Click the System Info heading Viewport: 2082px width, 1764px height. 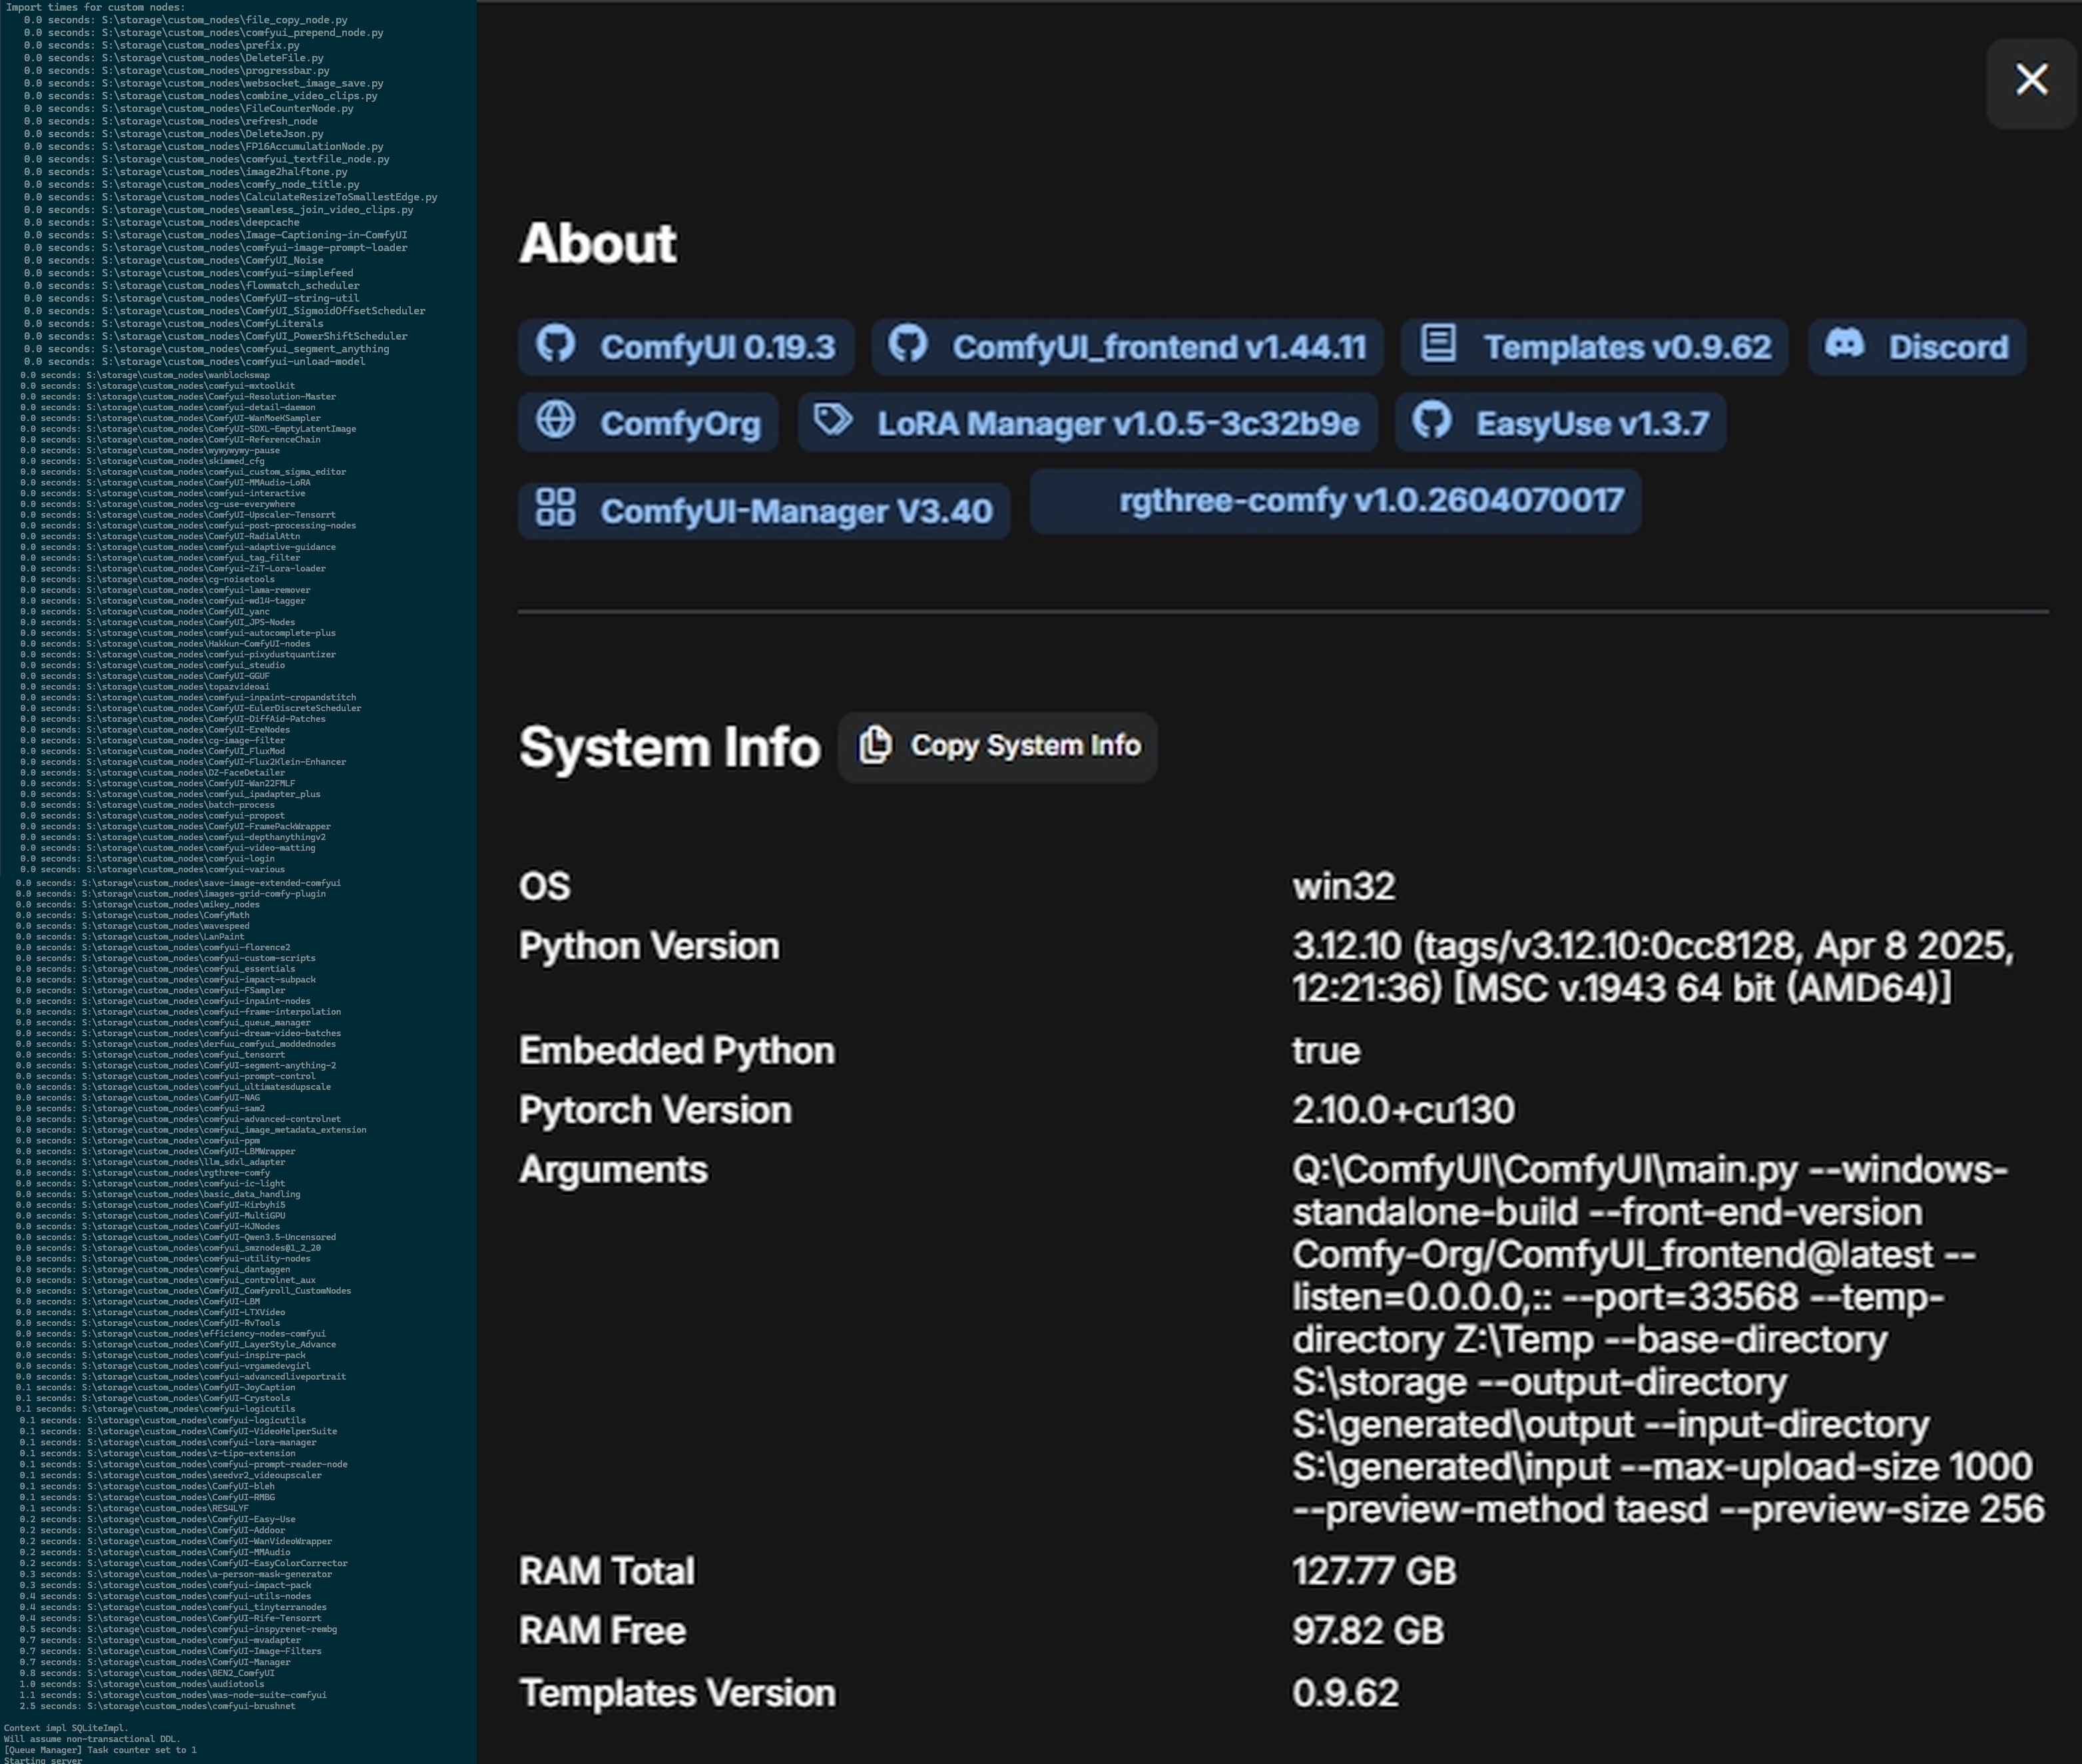668,747
